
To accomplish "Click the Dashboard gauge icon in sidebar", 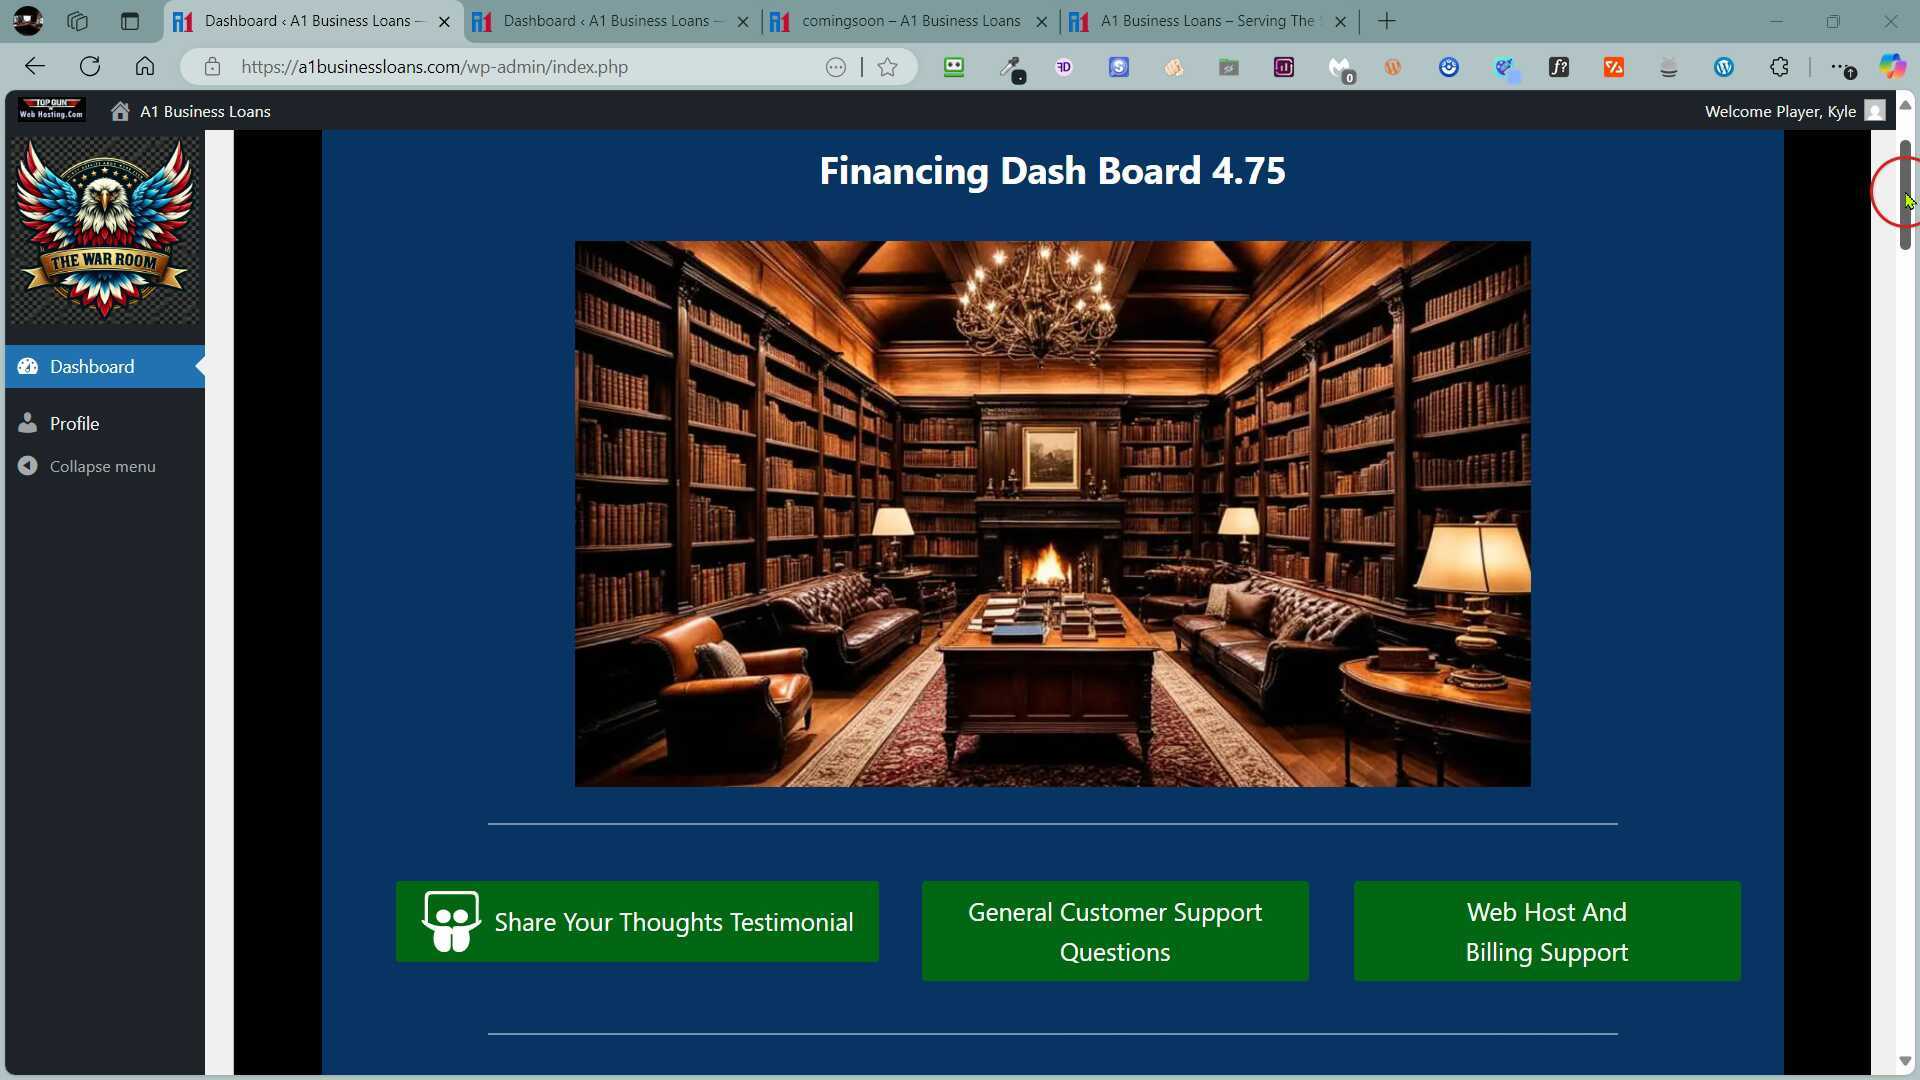I will pos(28,367).
